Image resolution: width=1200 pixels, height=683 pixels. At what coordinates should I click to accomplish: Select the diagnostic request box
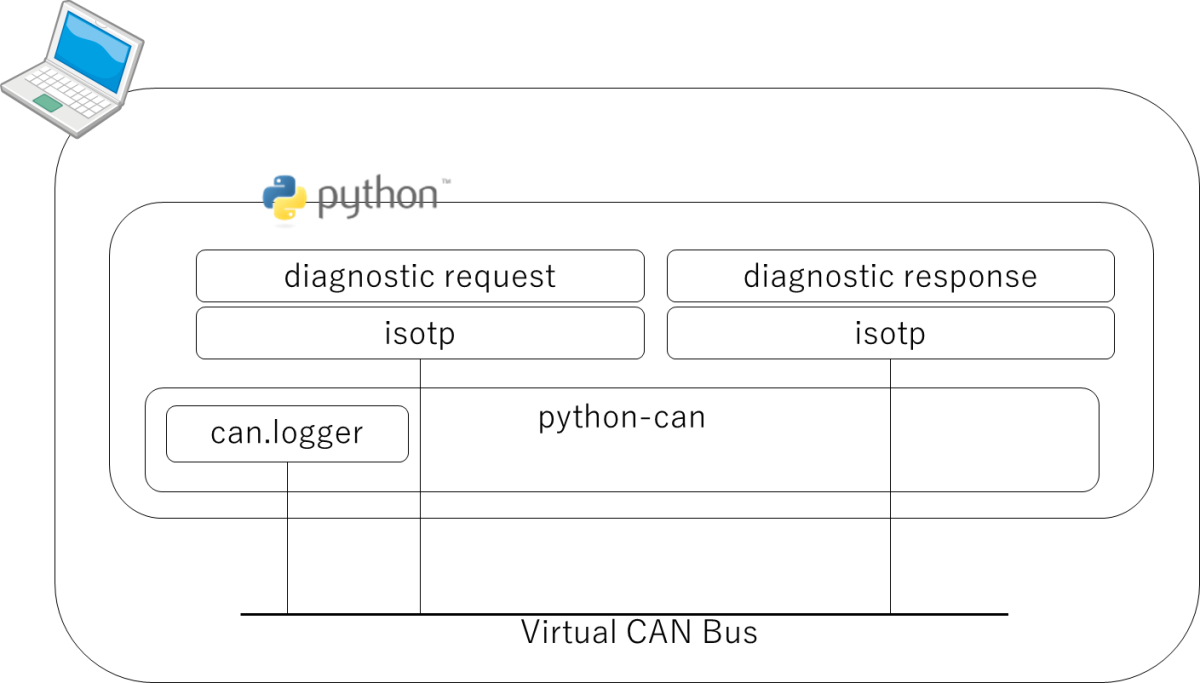420,276
